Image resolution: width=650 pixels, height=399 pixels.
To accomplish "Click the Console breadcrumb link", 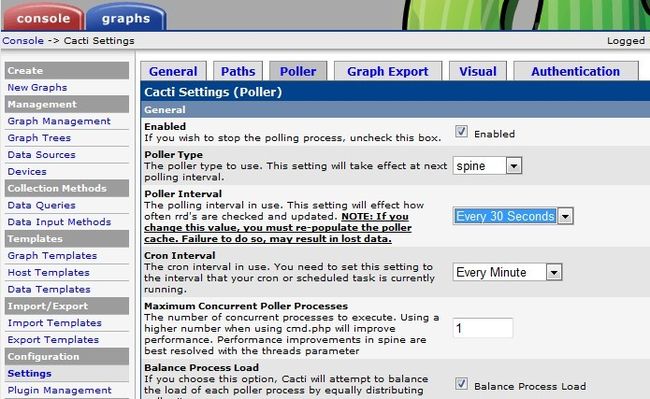I will pyautogui.click(x=23, y=41).
